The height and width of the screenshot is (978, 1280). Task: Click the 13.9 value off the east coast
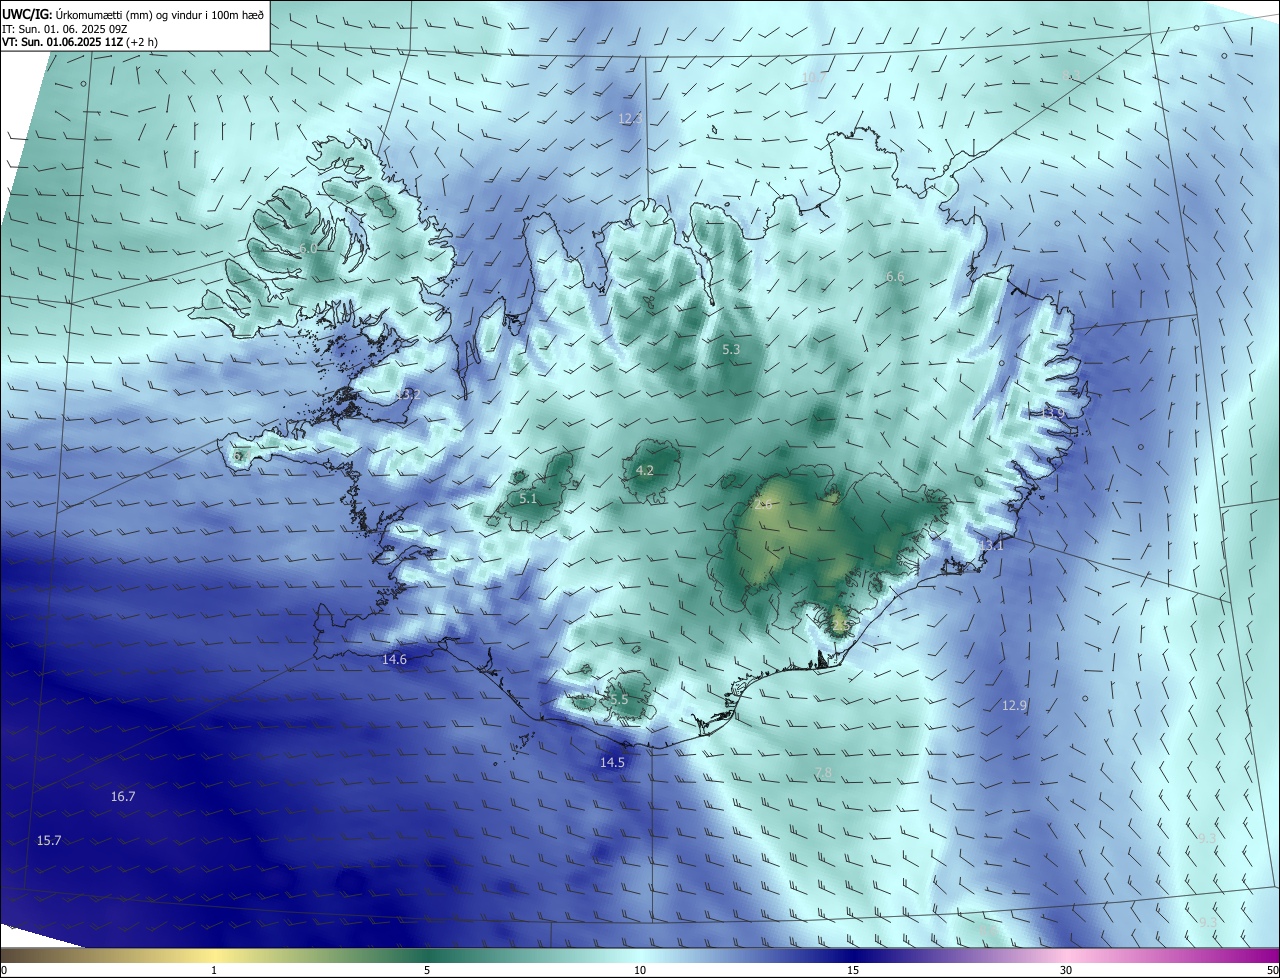point(1053,413)
